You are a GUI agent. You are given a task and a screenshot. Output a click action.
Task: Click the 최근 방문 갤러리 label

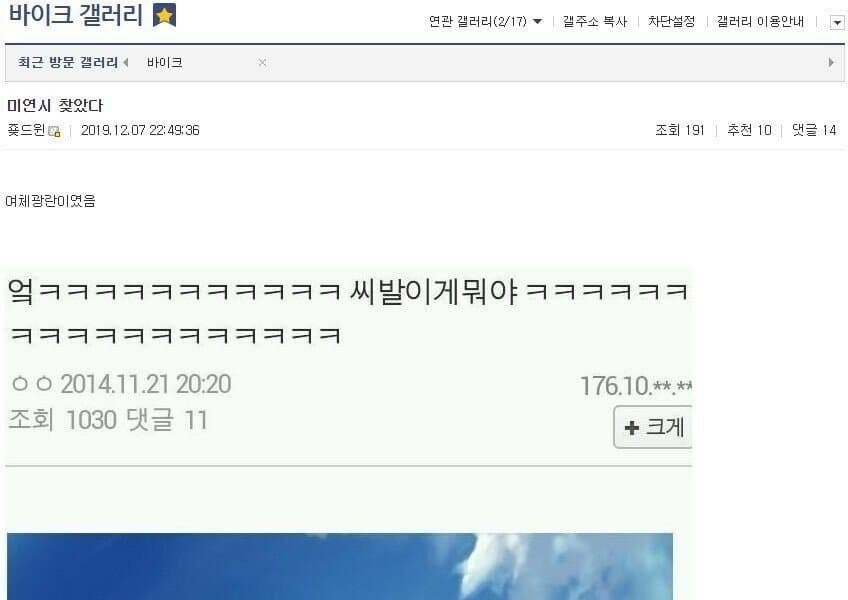click(68, 62)
